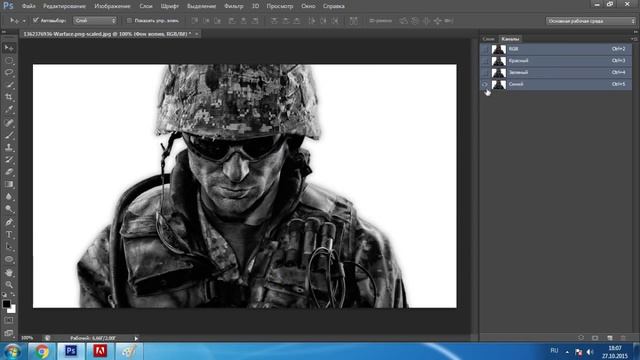Click the zoom percentage field in status bar
Image resolution: width=640 pixels, height=360 pixels.
[27, 338]
